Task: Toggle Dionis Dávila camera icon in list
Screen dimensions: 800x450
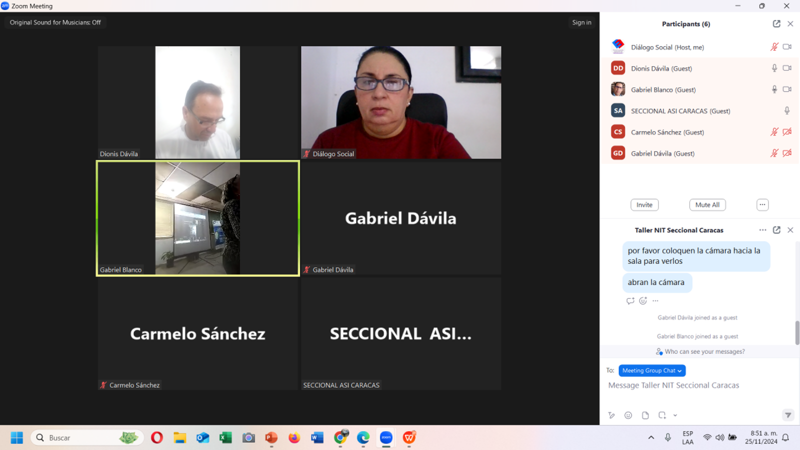Action: click(x=787, y=68)
